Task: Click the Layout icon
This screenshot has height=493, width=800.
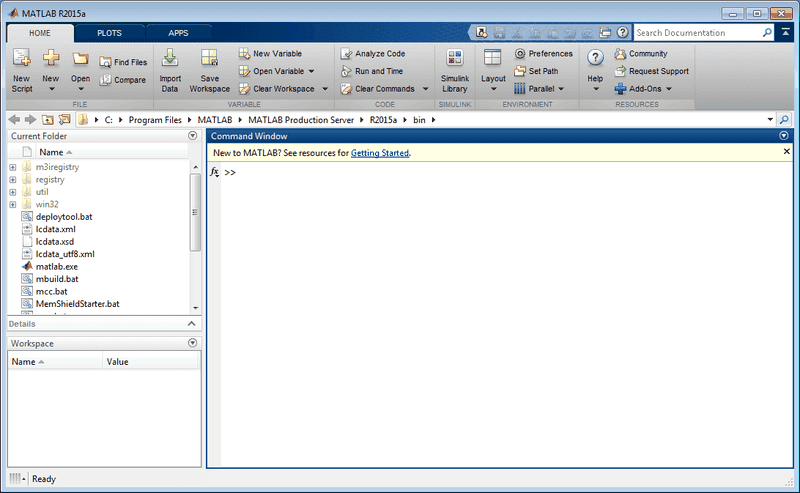Action: (x=492, y=57)
